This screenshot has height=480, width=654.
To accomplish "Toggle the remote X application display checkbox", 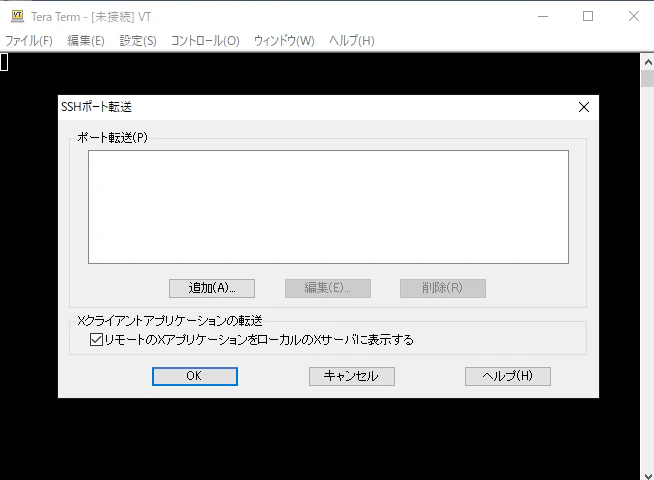I will coord(96,339).
